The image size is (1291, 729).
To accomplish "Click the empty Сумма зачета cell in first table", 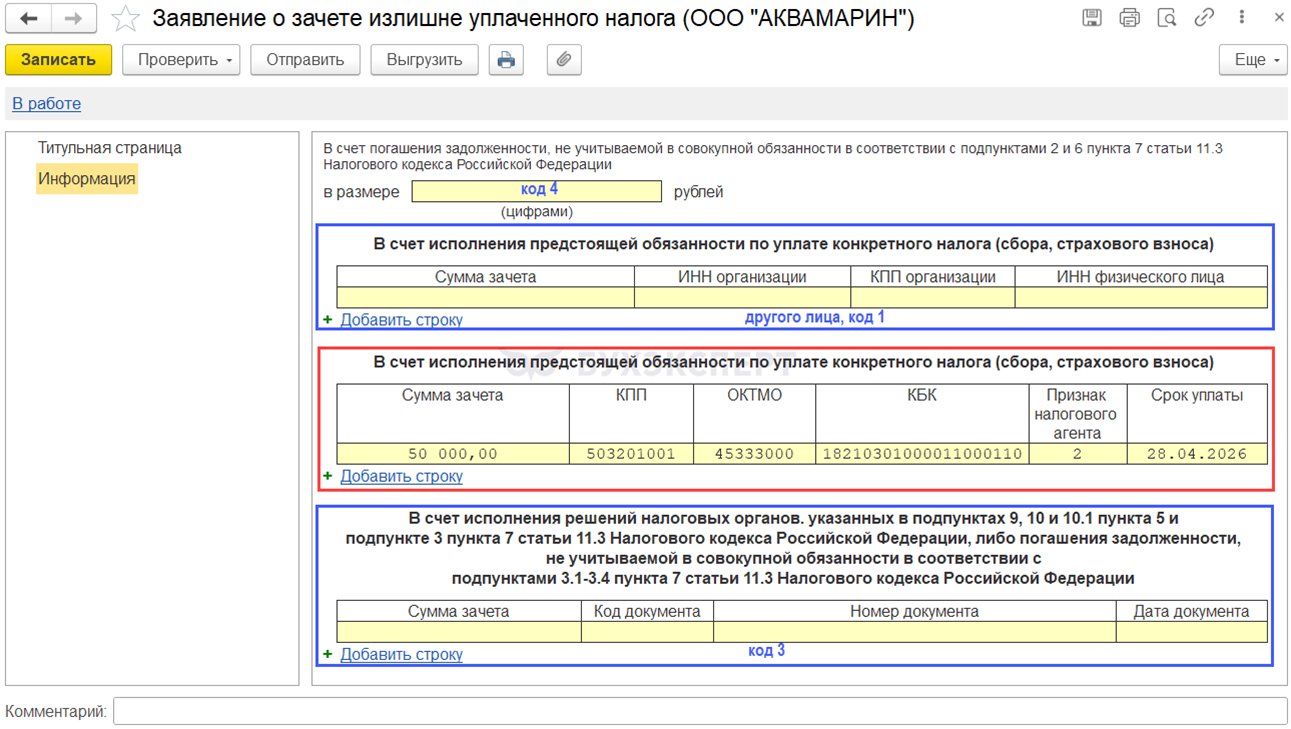I will point(485,297).
